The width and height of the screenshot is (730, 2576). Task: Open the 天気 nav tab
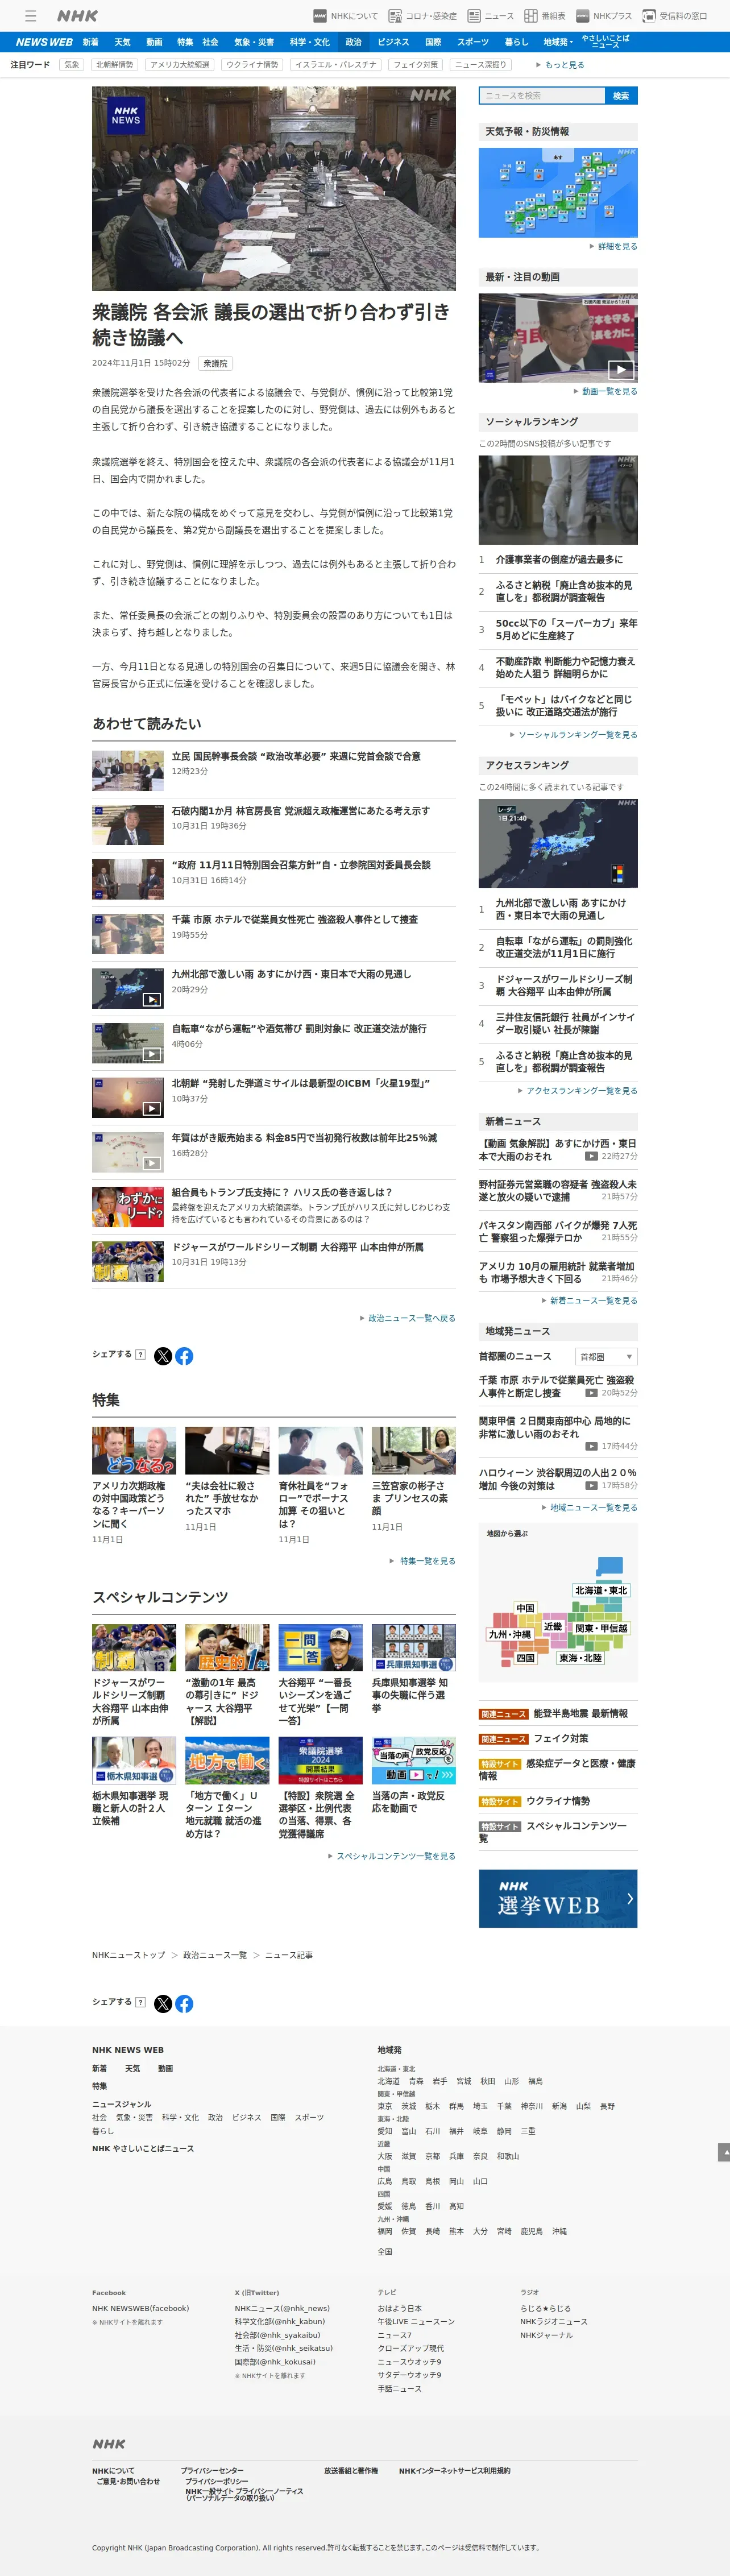click(122, 42)
